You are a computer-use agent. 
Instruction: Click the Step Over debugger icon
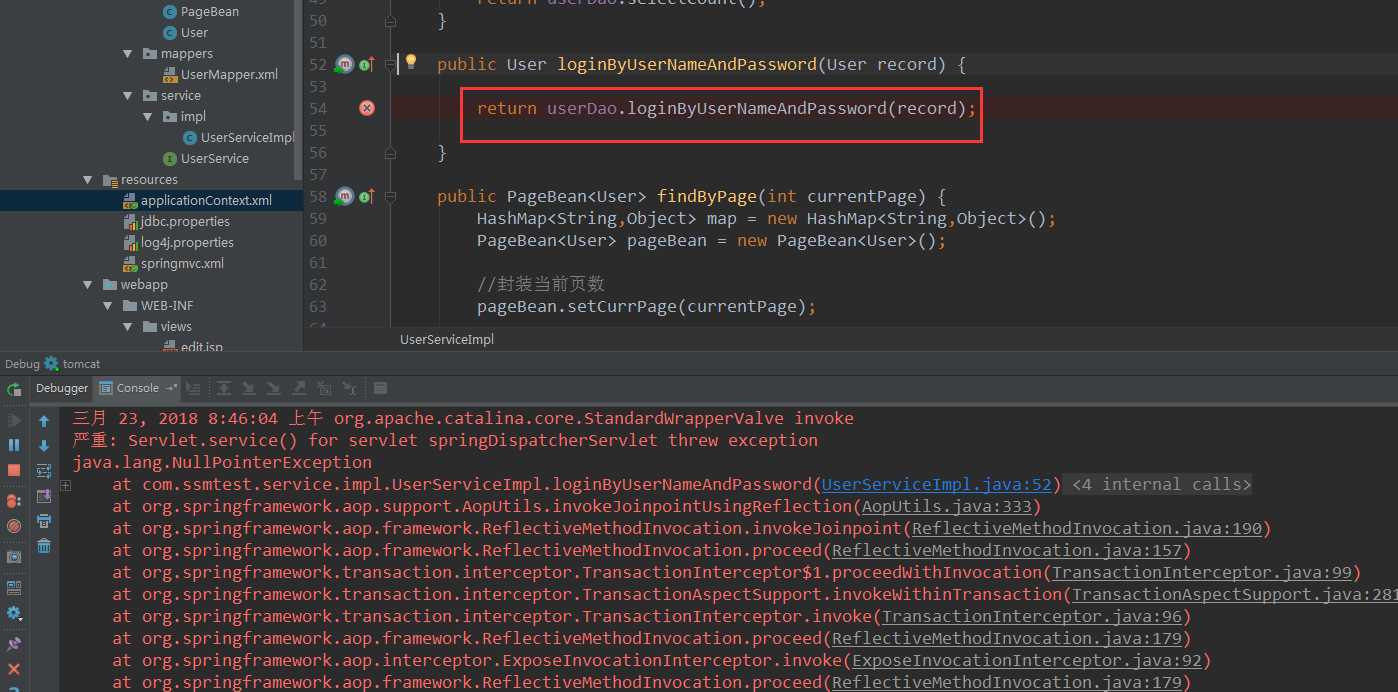point(224,388)
